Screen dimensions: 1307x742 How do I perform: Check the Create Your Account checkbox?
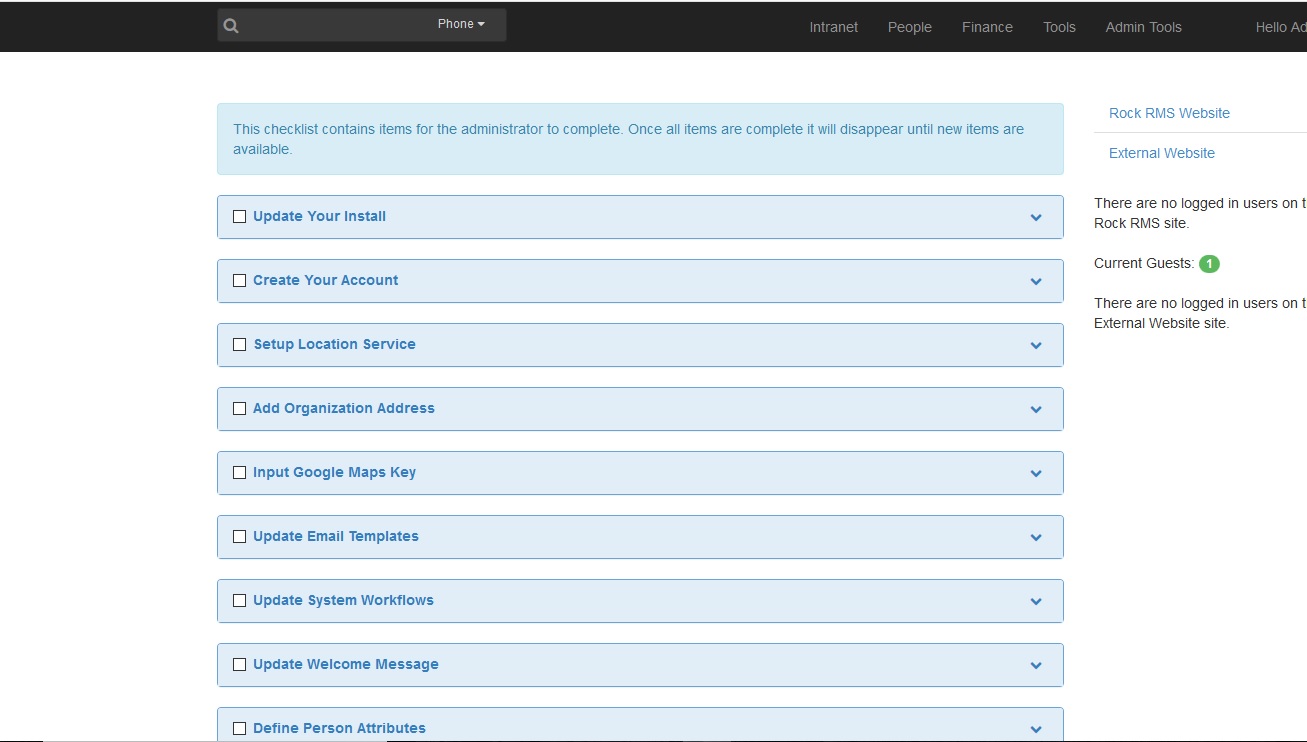(x=239, y=280)
